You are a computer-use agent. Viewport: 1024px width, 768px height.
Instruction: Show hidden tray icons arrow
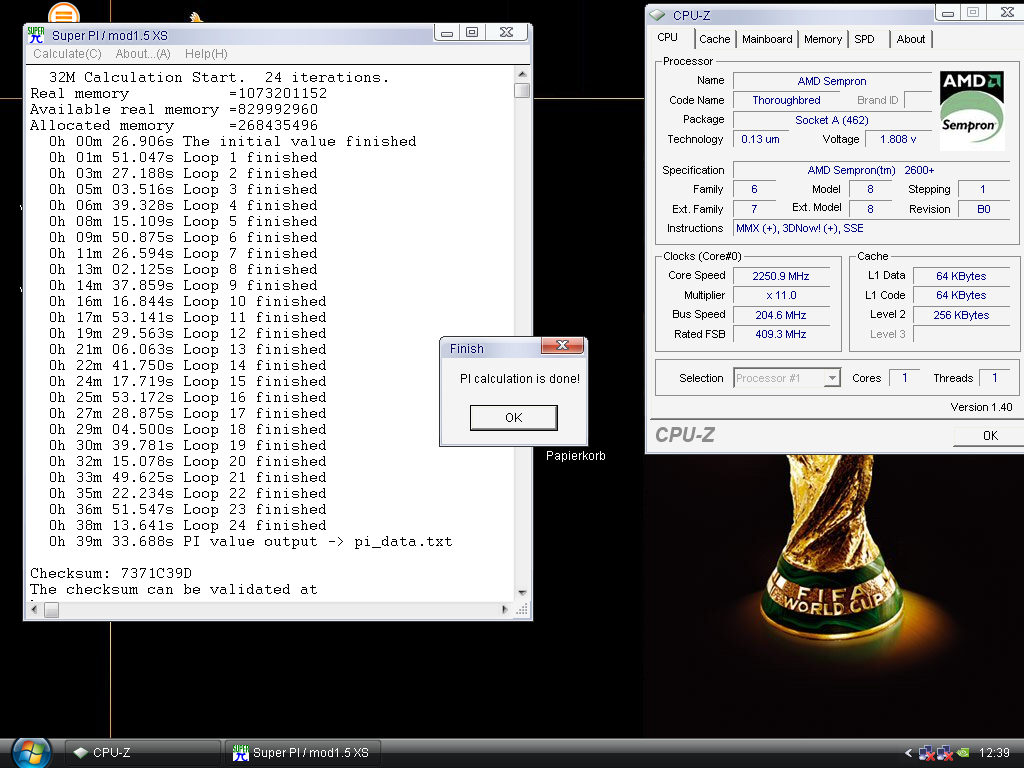[x=908, y=753]
